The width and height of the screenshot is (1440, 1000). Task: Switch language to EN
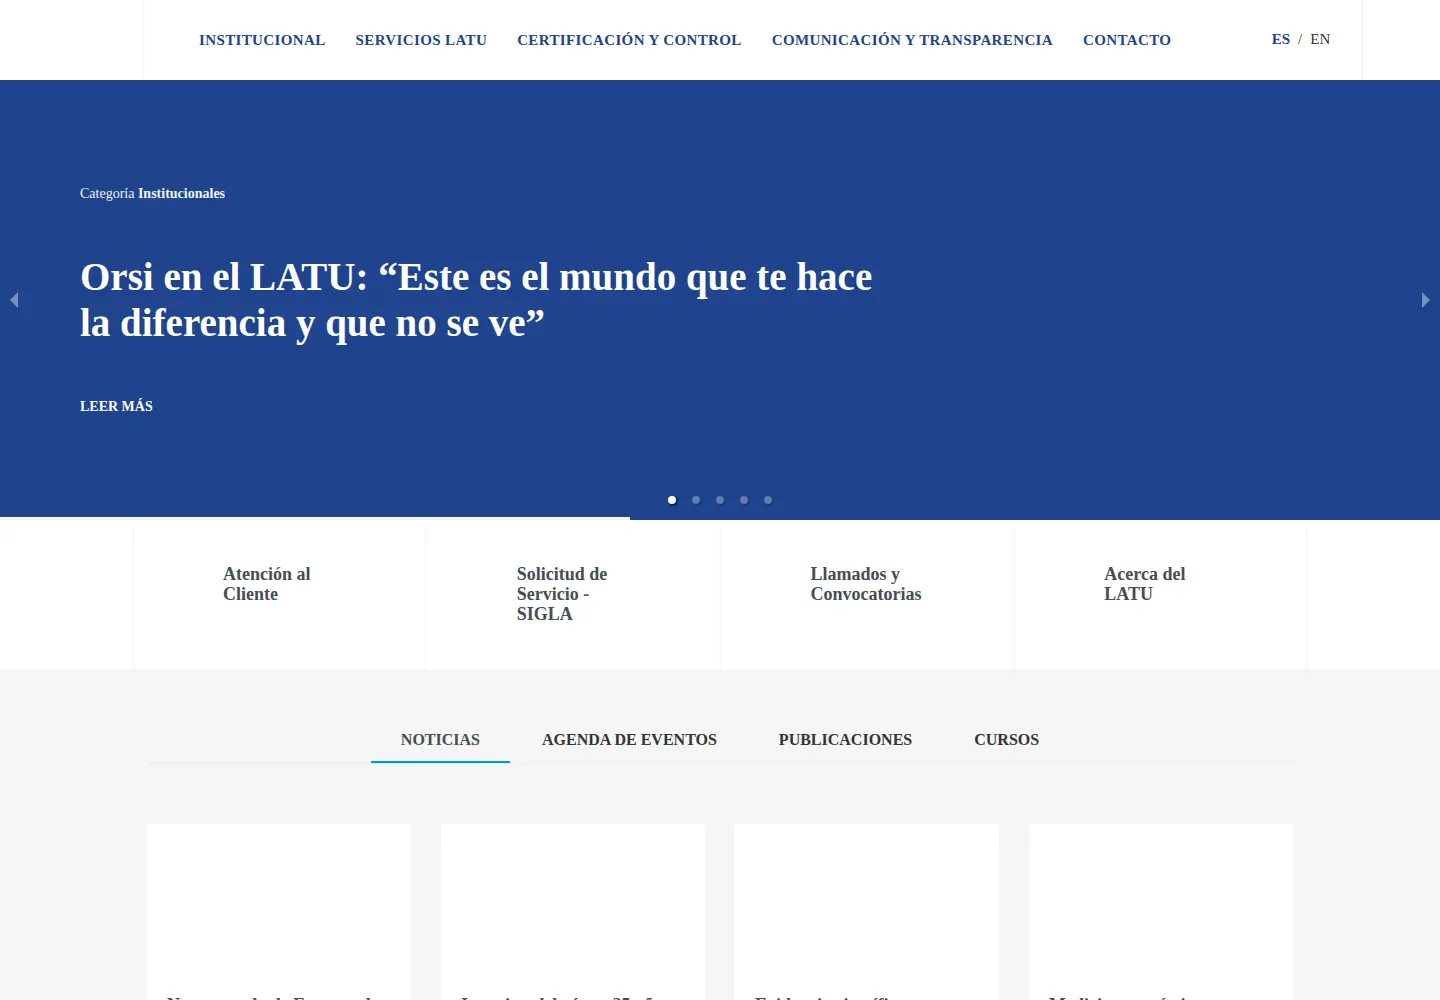point(1320,39)
